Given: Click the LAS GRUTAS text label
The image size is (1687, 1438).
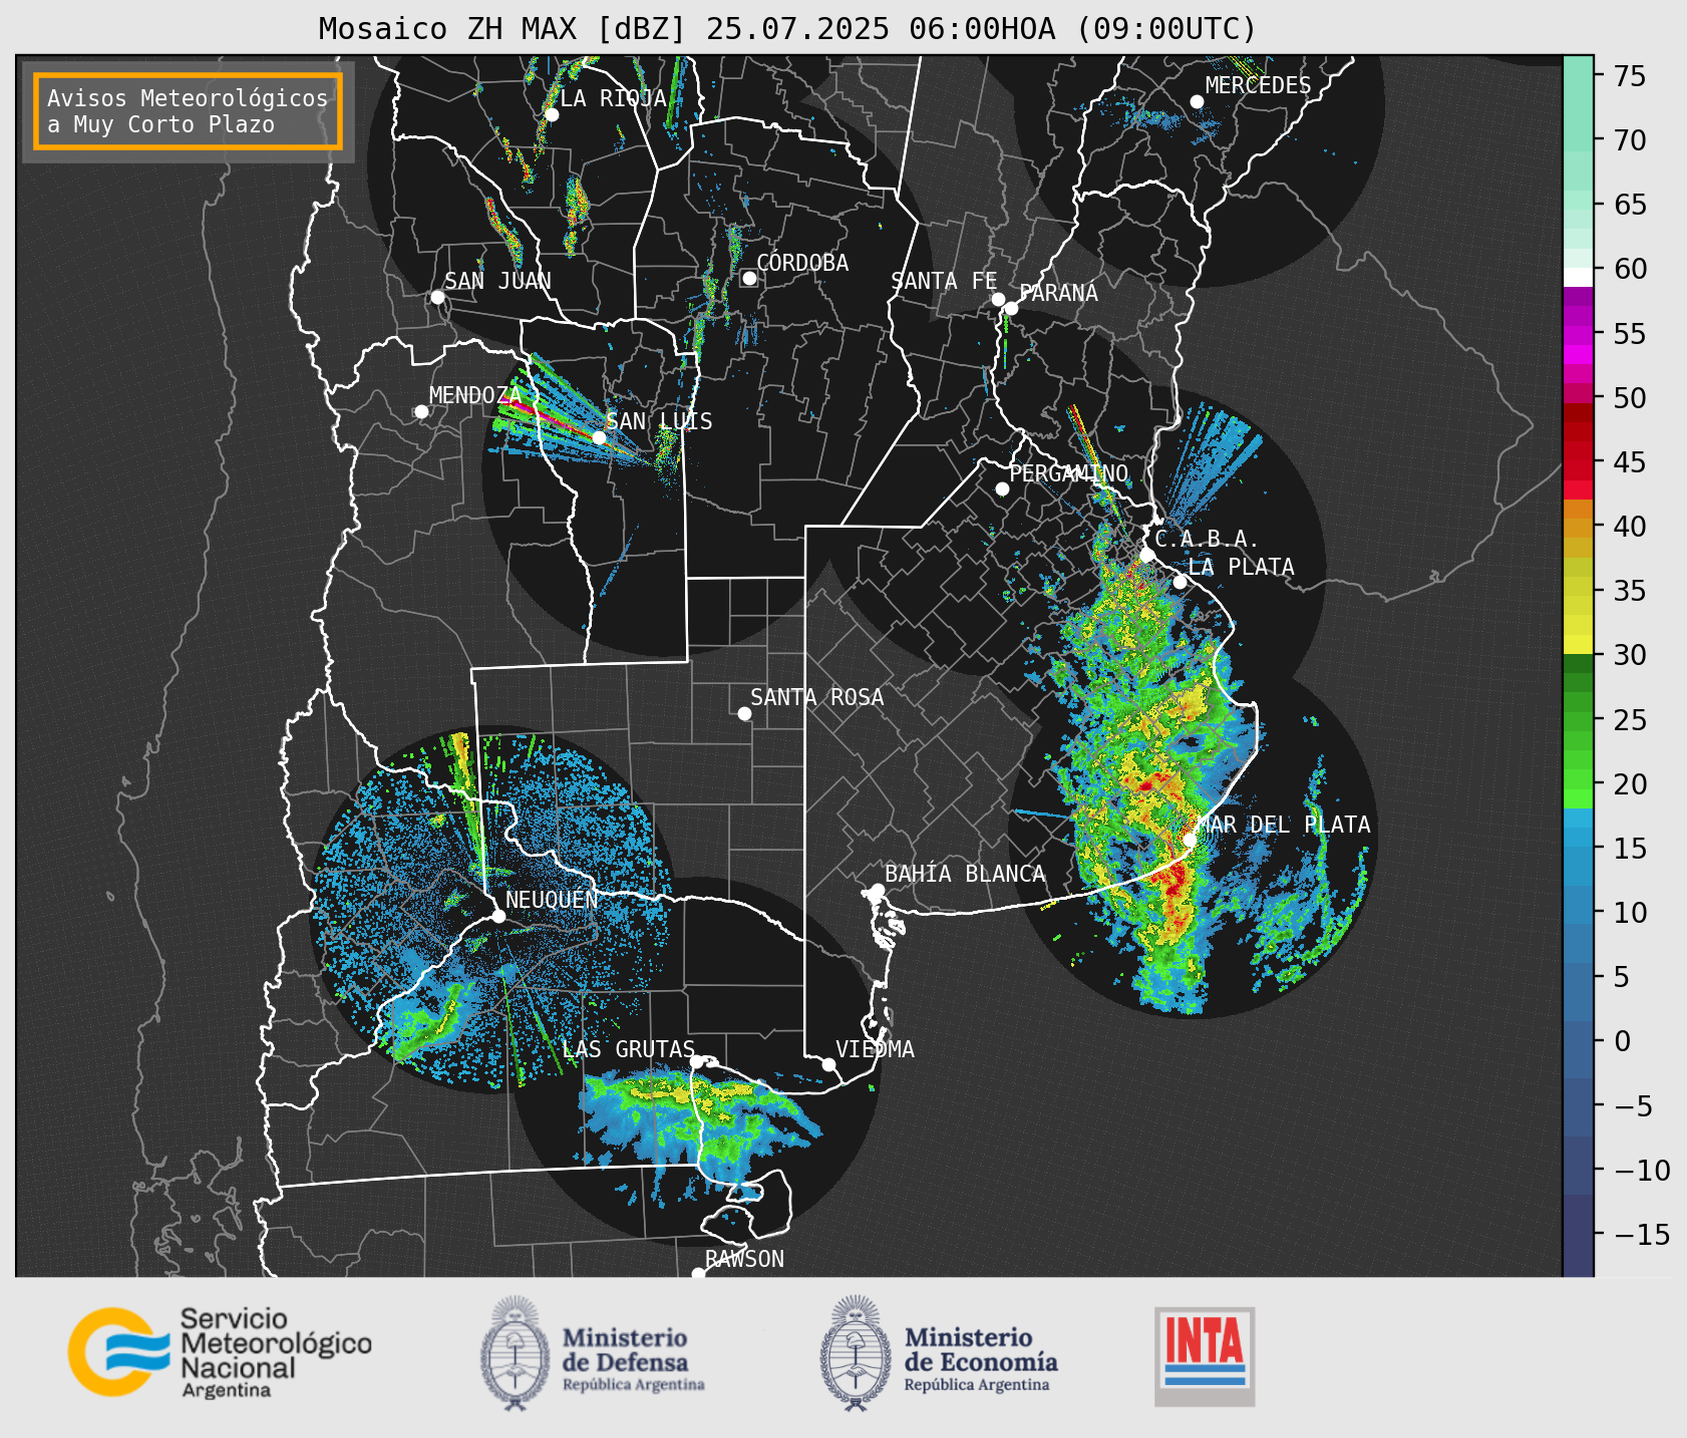Looking at the screenshot, I should 628,1049.
